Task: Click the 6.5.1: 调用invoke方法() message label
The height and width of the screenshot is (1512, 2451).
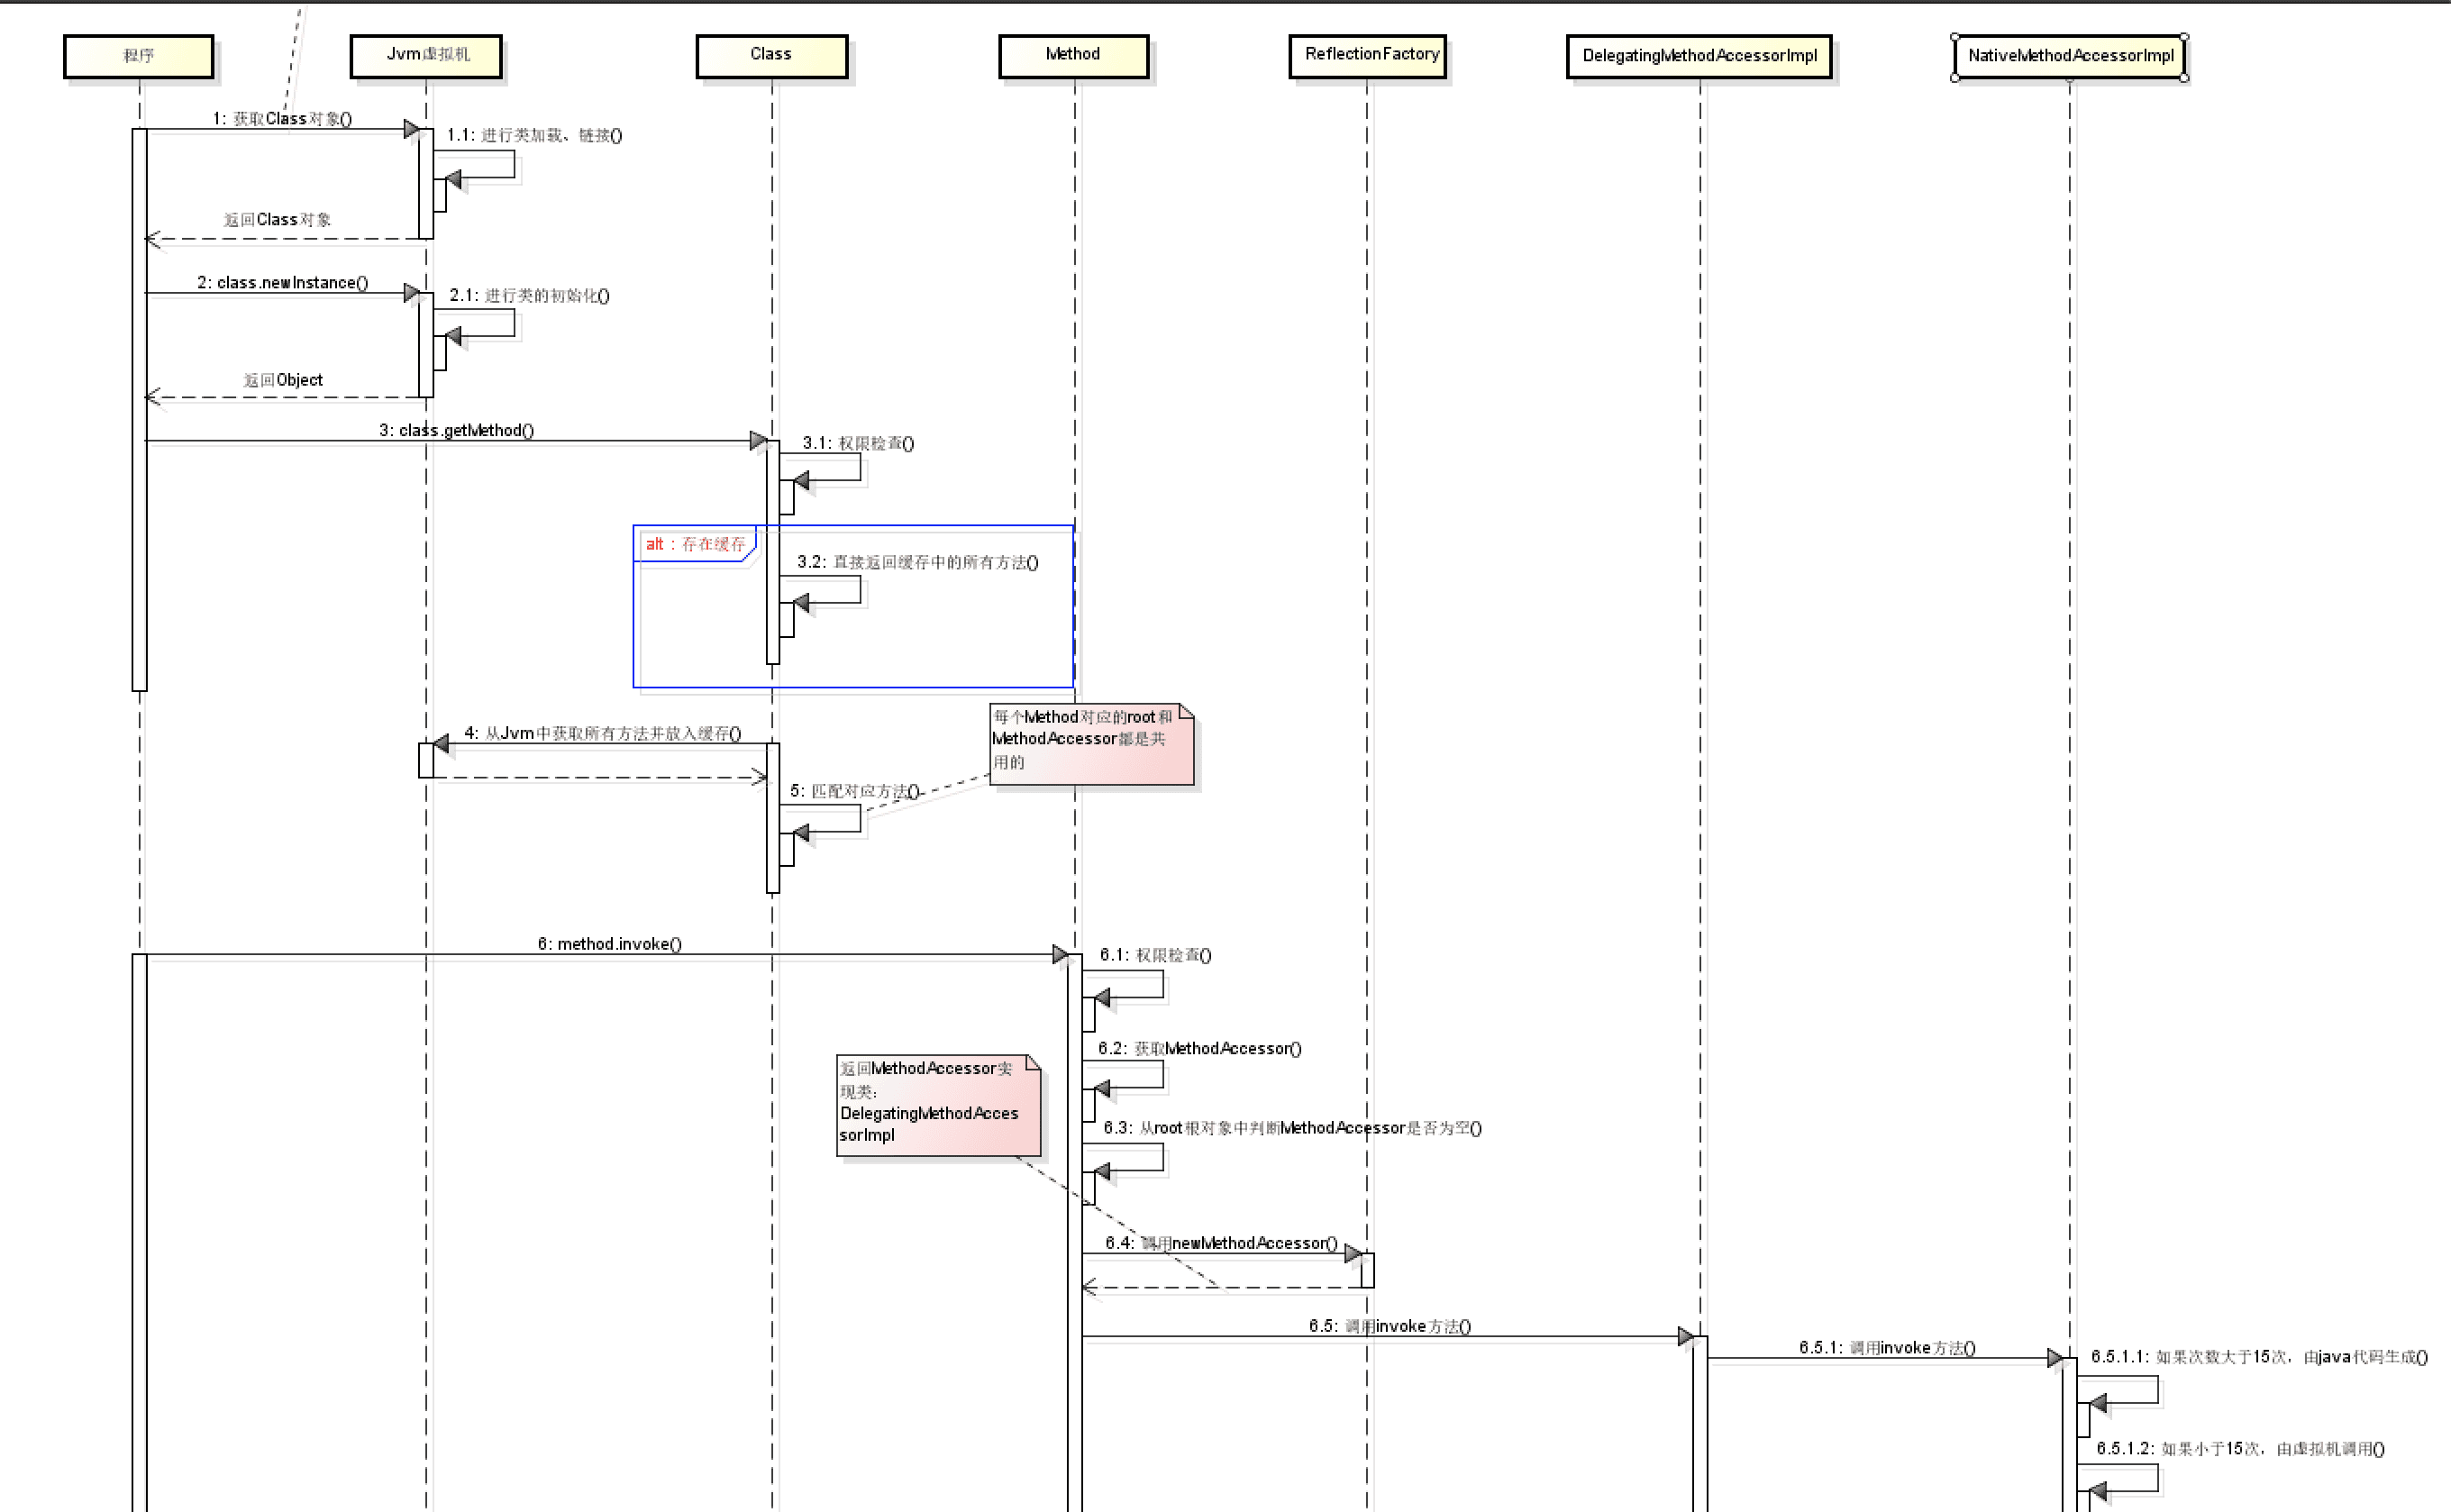Action: point(1886,1347)
